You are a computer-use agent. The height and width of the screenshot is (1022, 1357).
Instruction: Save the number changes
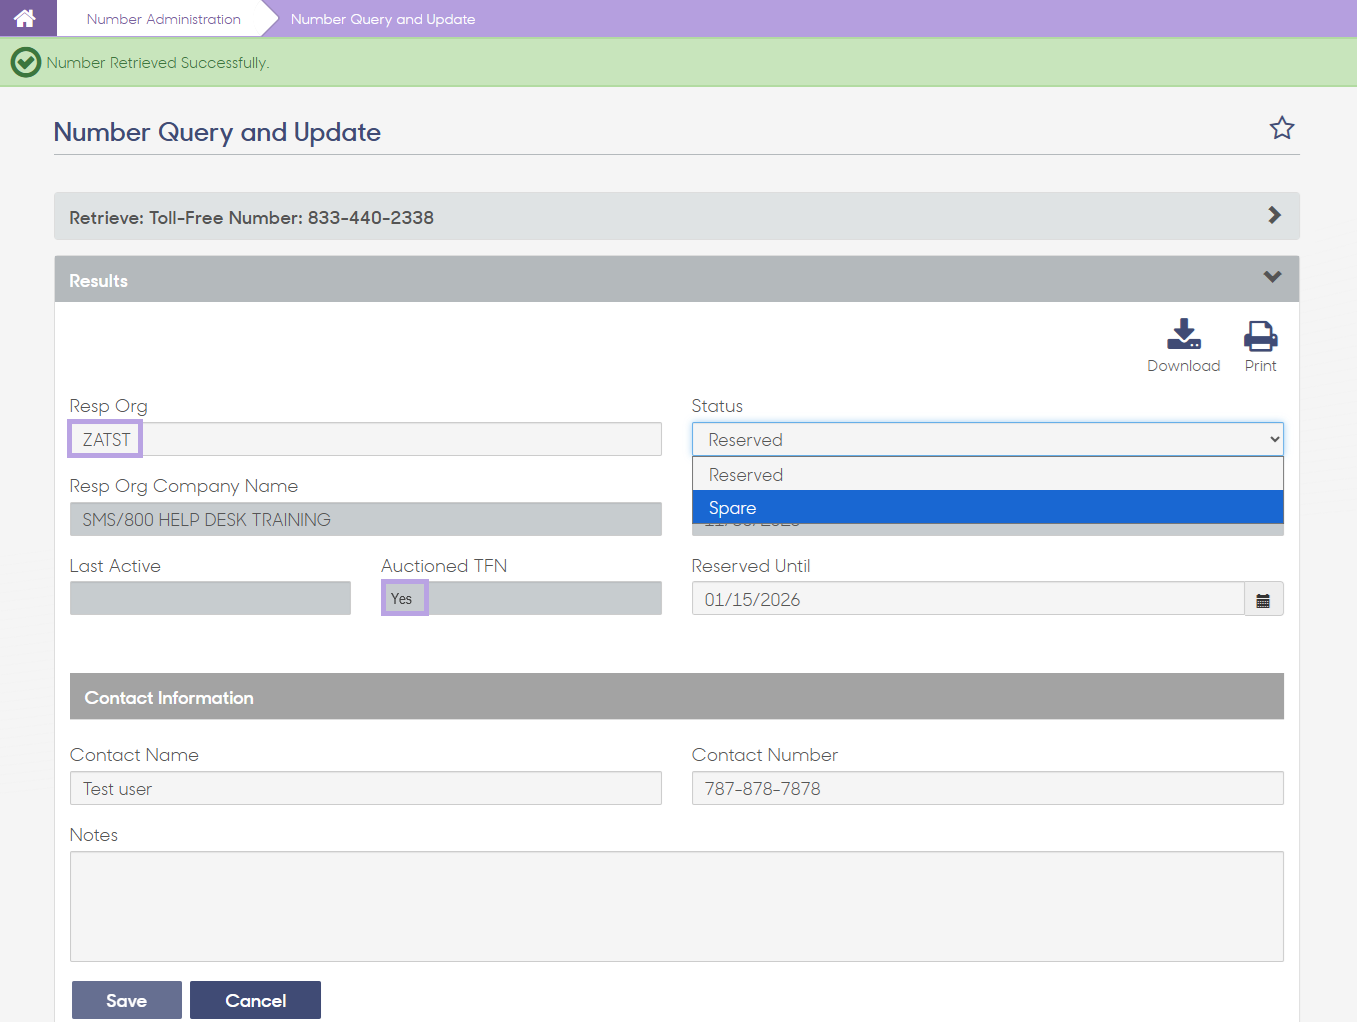click(126, 1000)
